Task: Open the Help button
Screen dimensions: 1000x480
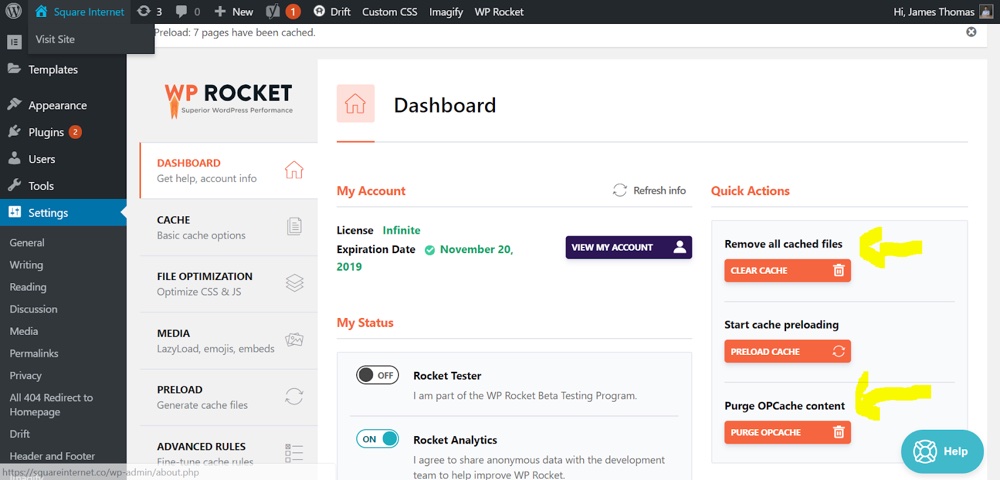Action: [943, 451]
